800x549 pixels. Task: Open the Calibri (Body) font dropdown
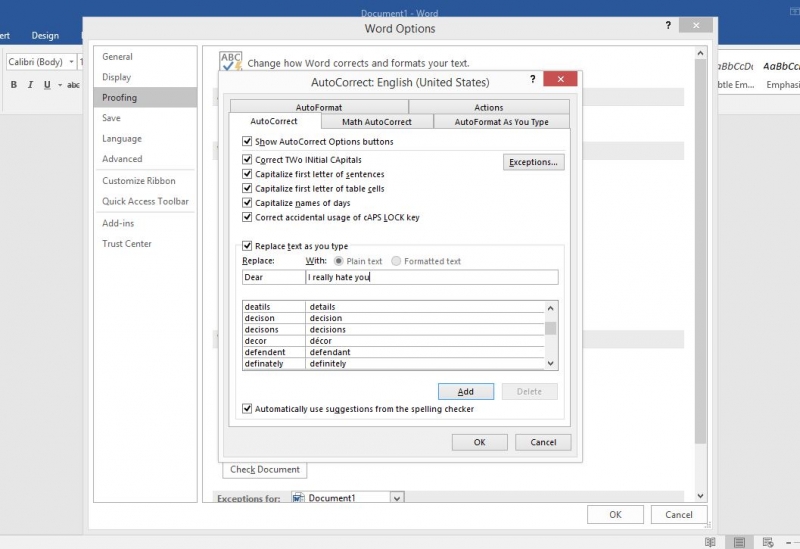click(71, 62)
